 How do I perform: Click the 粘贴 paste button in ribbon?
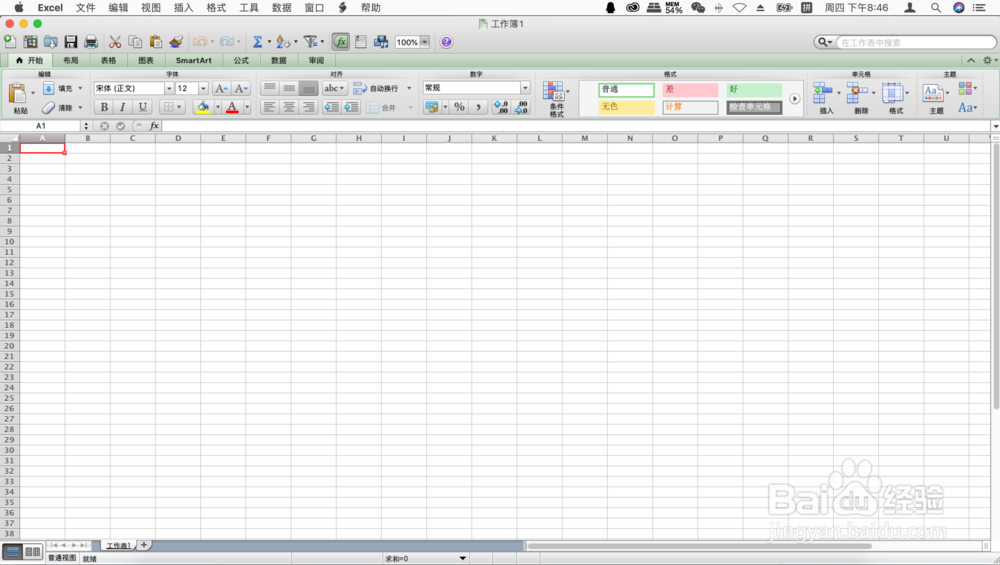[18, 98]
